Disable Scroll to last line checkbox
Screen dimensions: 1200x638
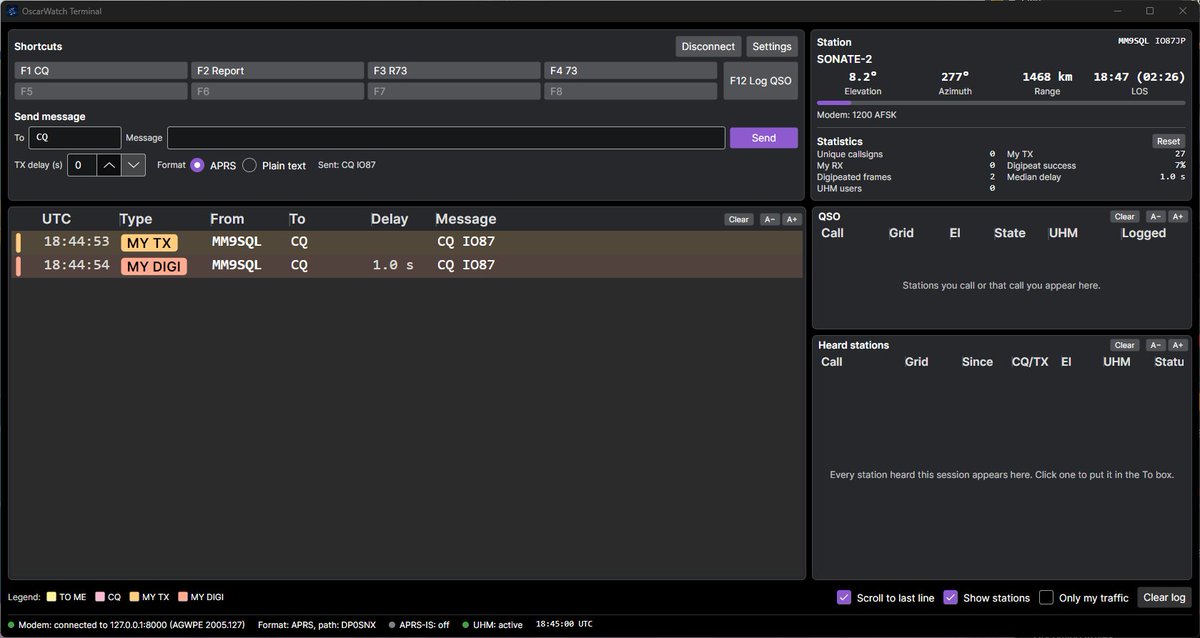coord(845,597)
